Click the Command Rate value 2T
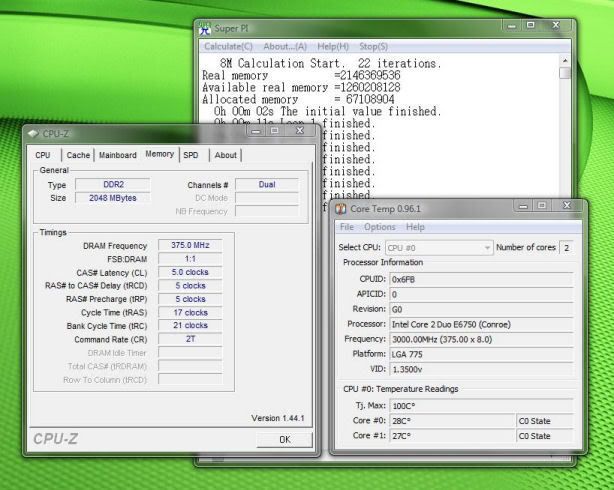 pos(190,339)
